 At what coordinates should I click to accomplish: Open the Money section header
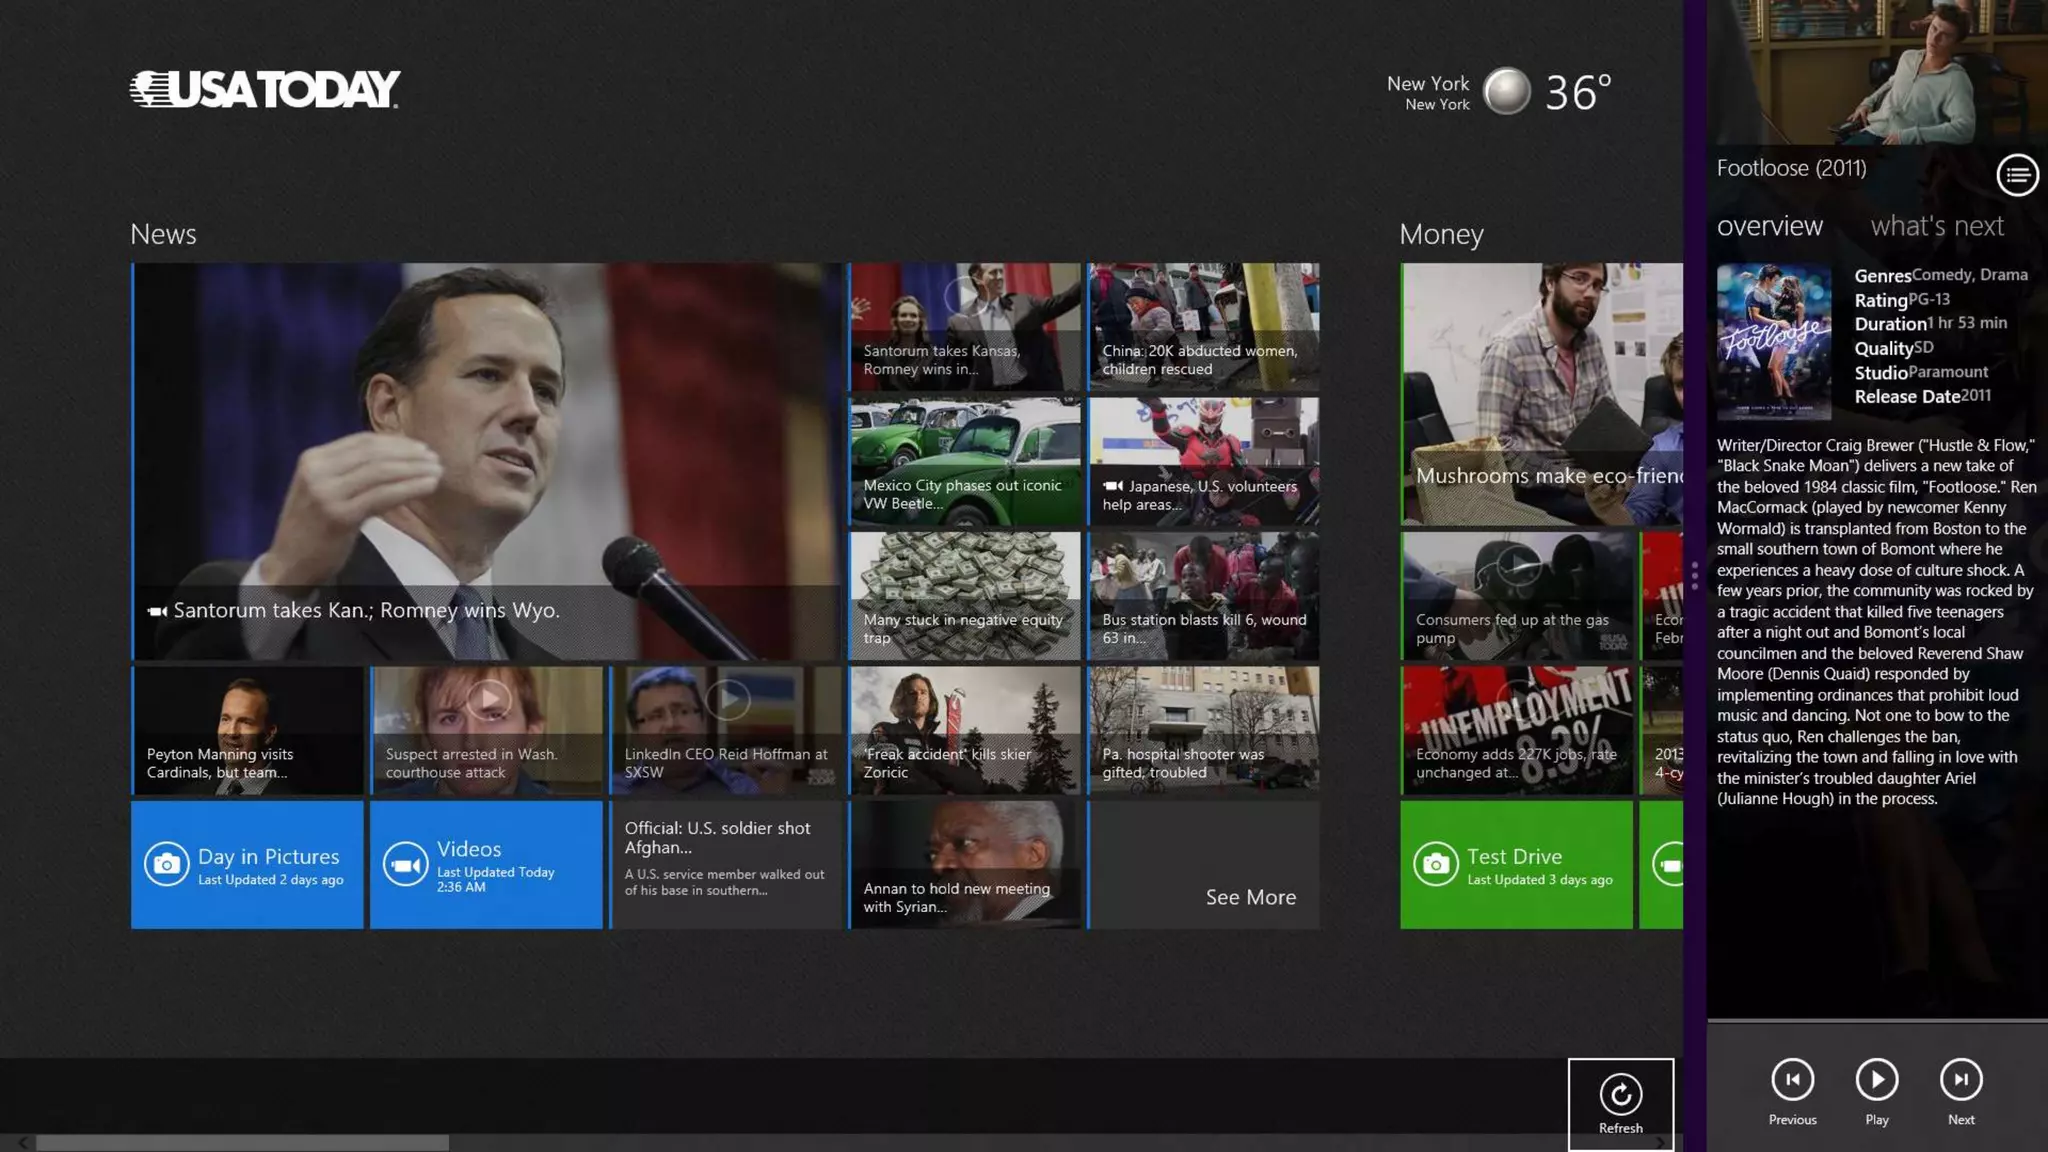click(x=1441, y=234)
